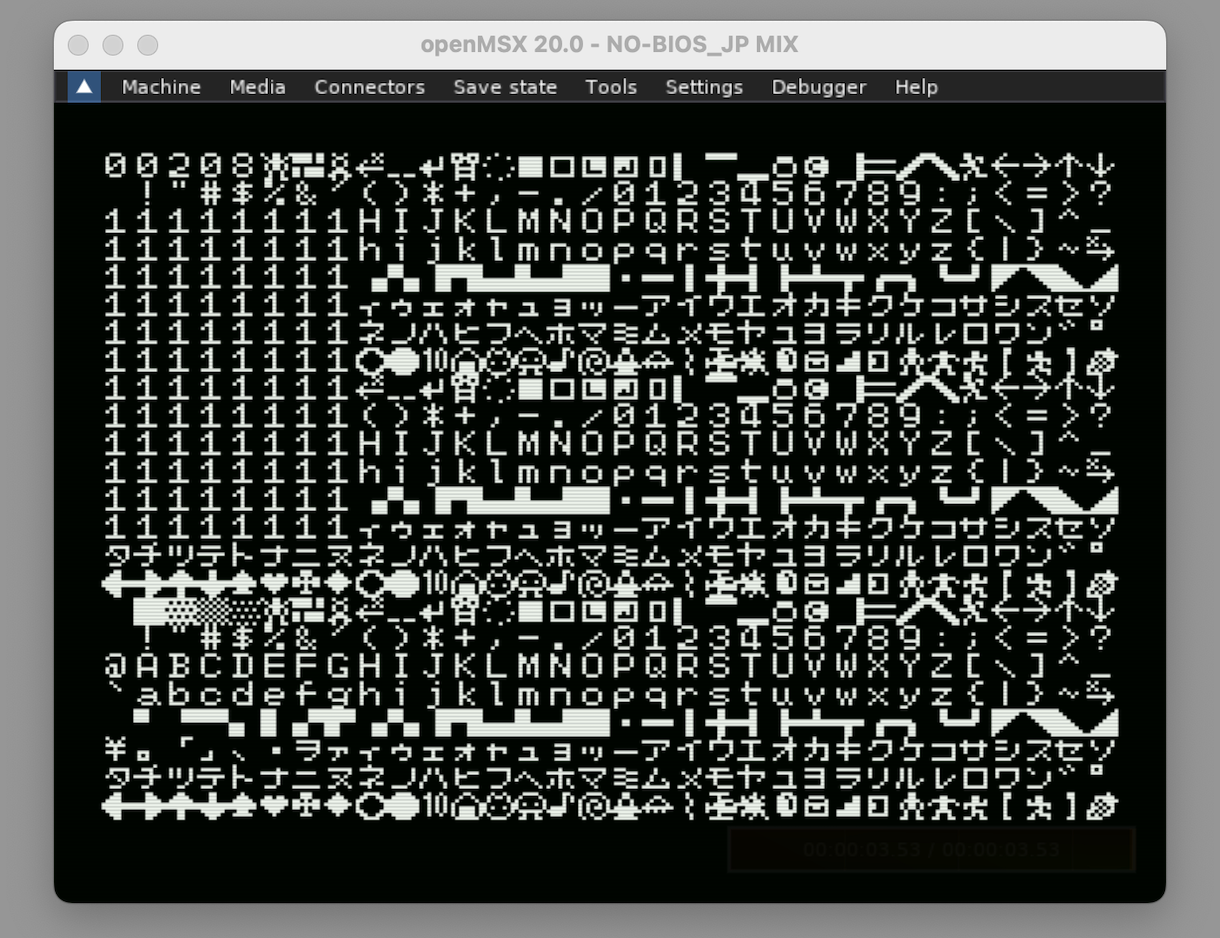Close the openMSX window
Screen dimensions: 1220x938
point(78,45)
